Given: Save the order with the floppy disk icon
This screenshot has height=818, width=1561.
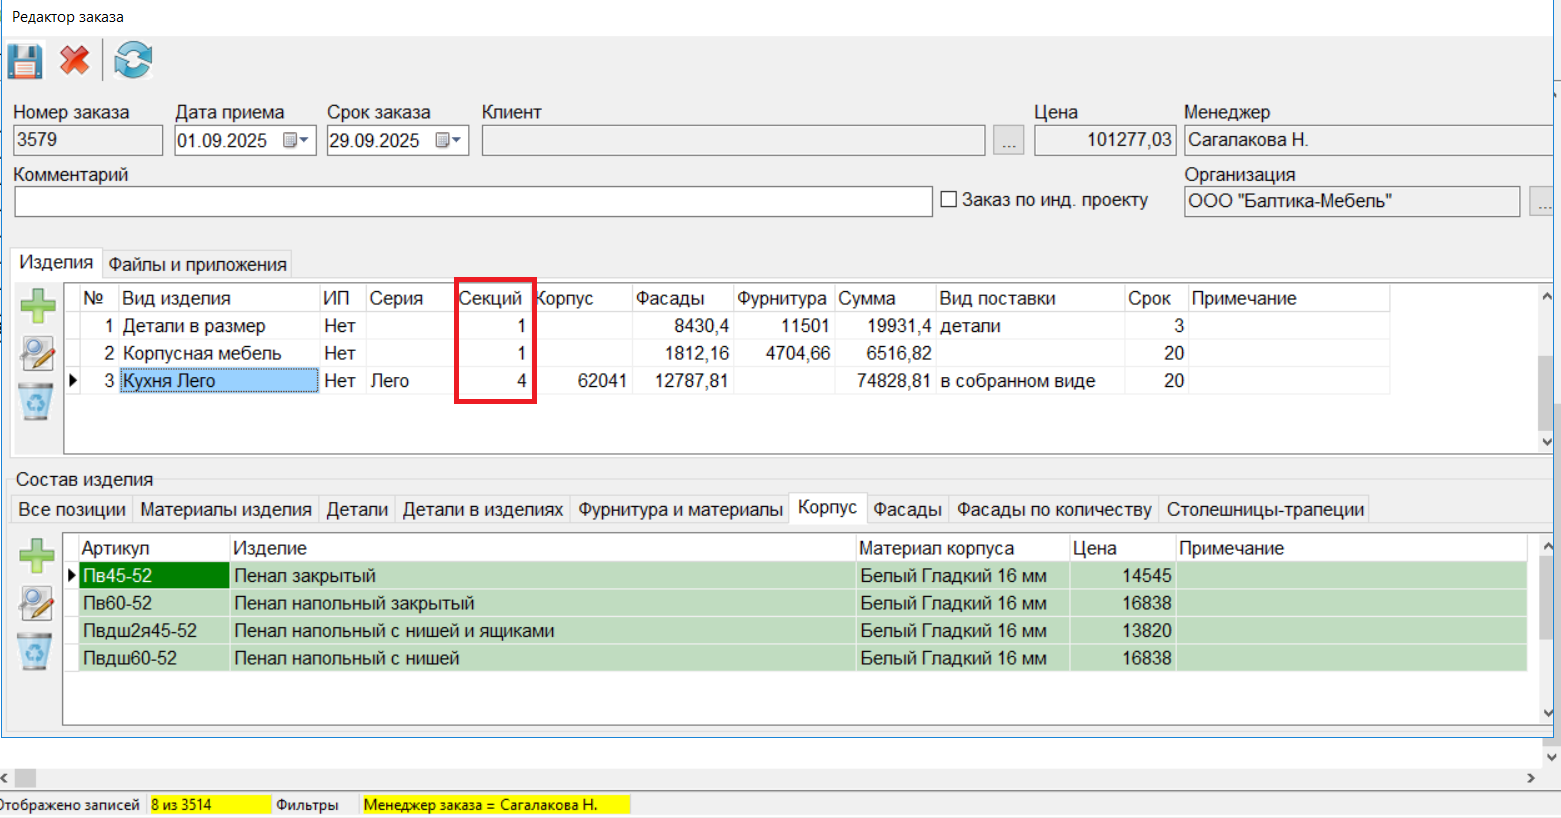Looking at the screenshot, I should (x=25, y=61).
